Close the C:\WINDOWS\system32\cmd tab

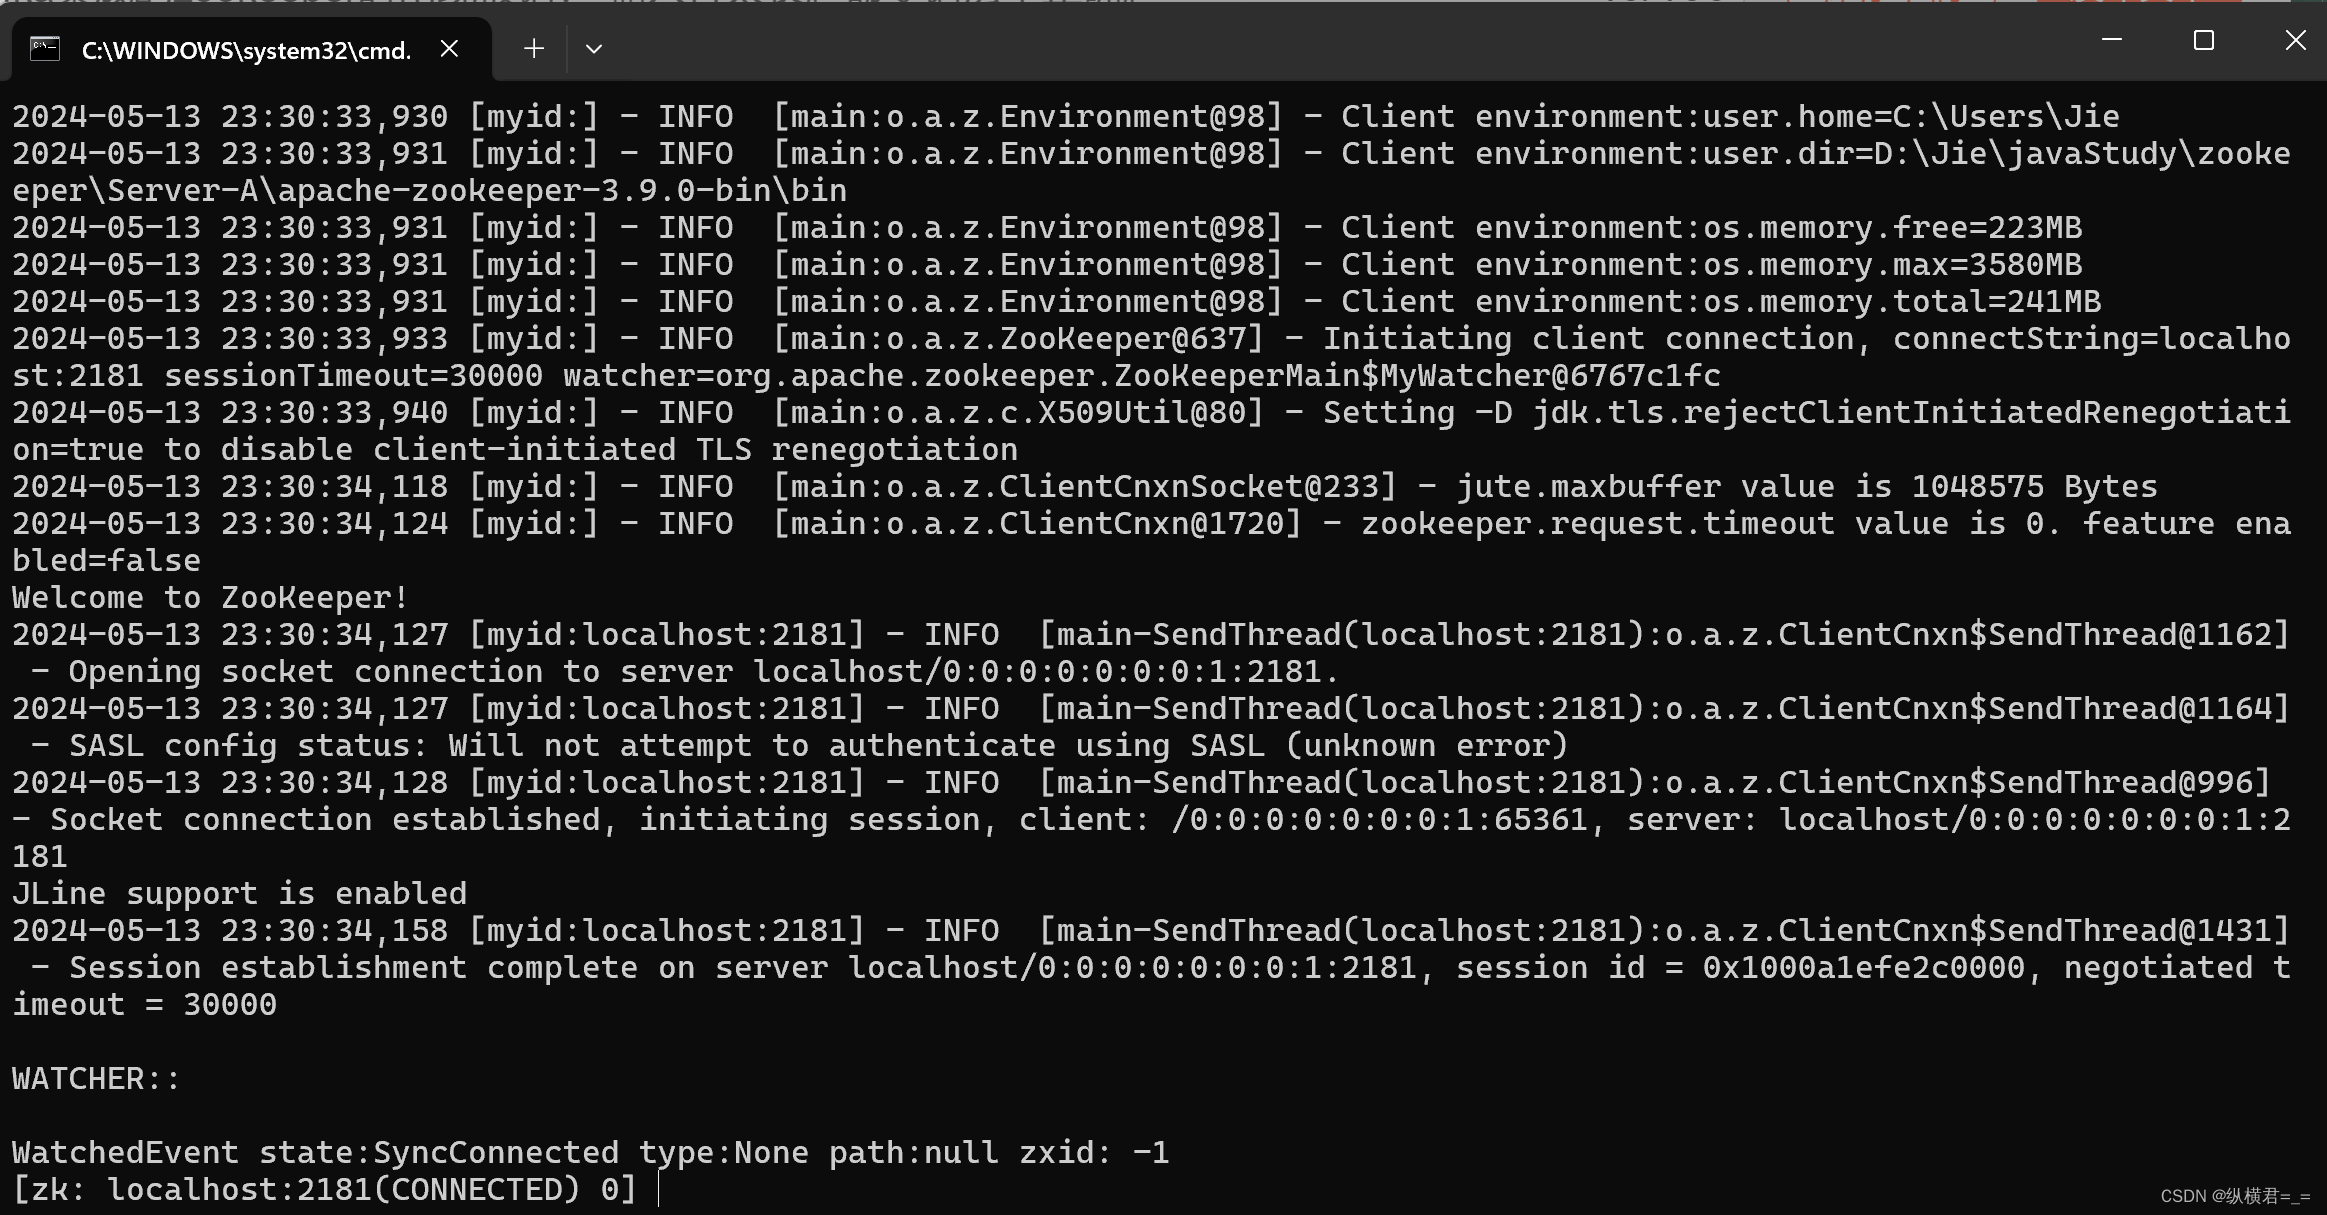point(449,47)
